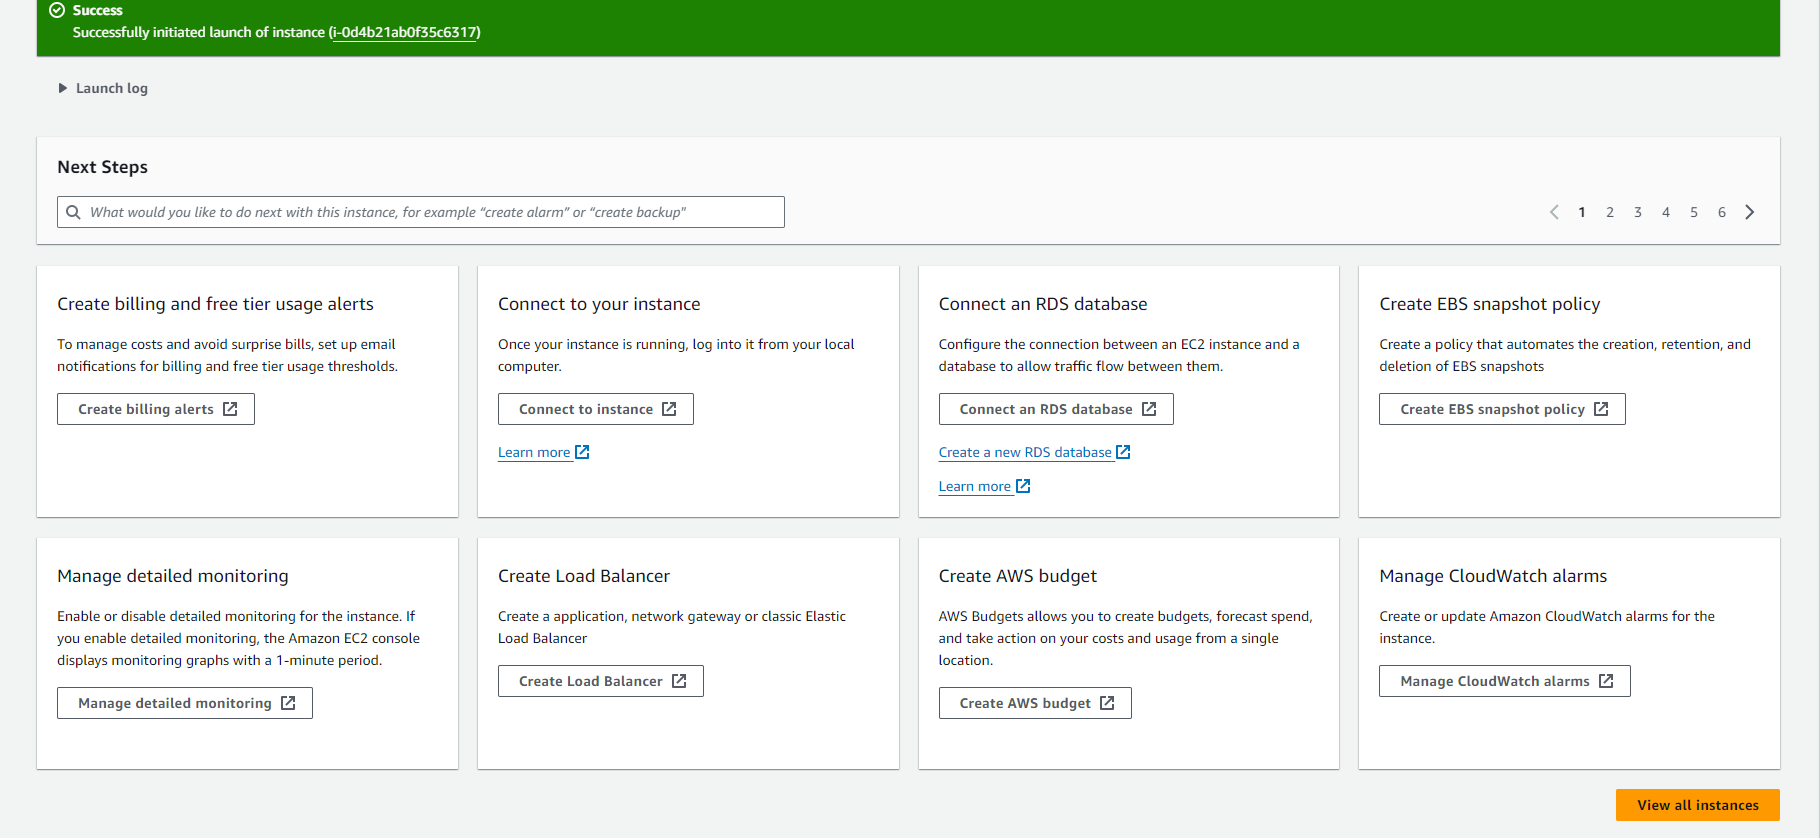Click View all instances button
The height and width of the screenshot is (838, 1820).
(1697, 805)
